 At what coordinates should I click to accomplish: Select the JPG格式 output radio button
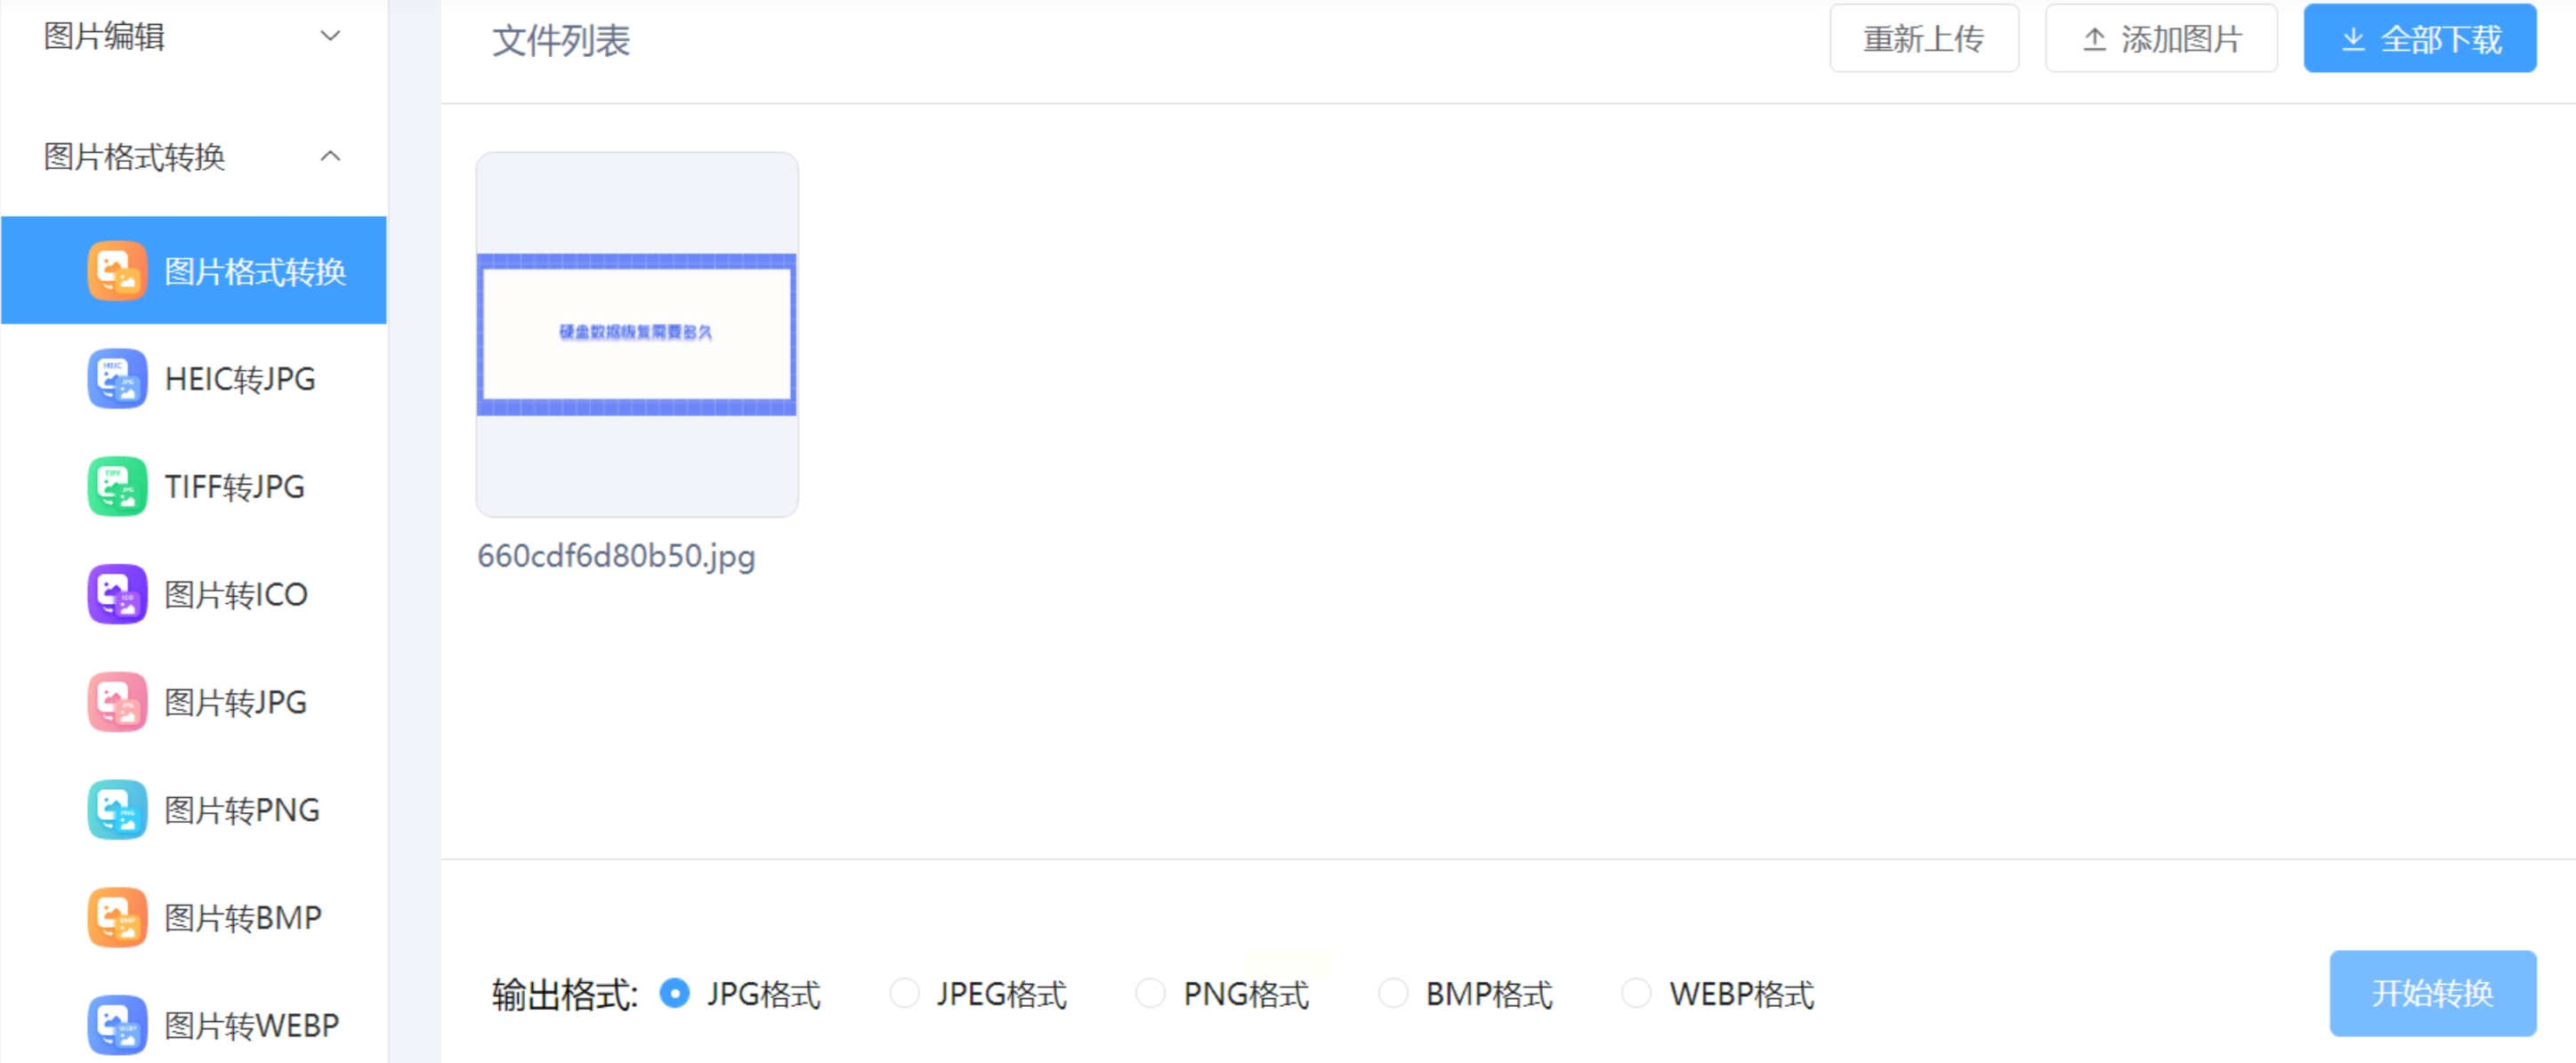(675, 993)
